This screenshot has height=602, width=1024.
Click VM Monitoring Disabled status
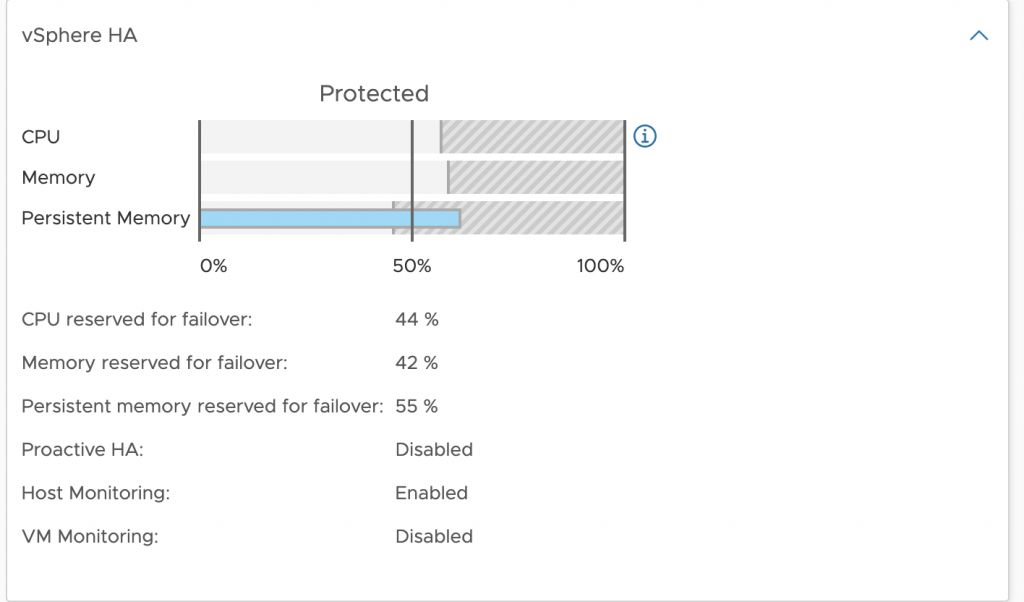pos(434,536)
